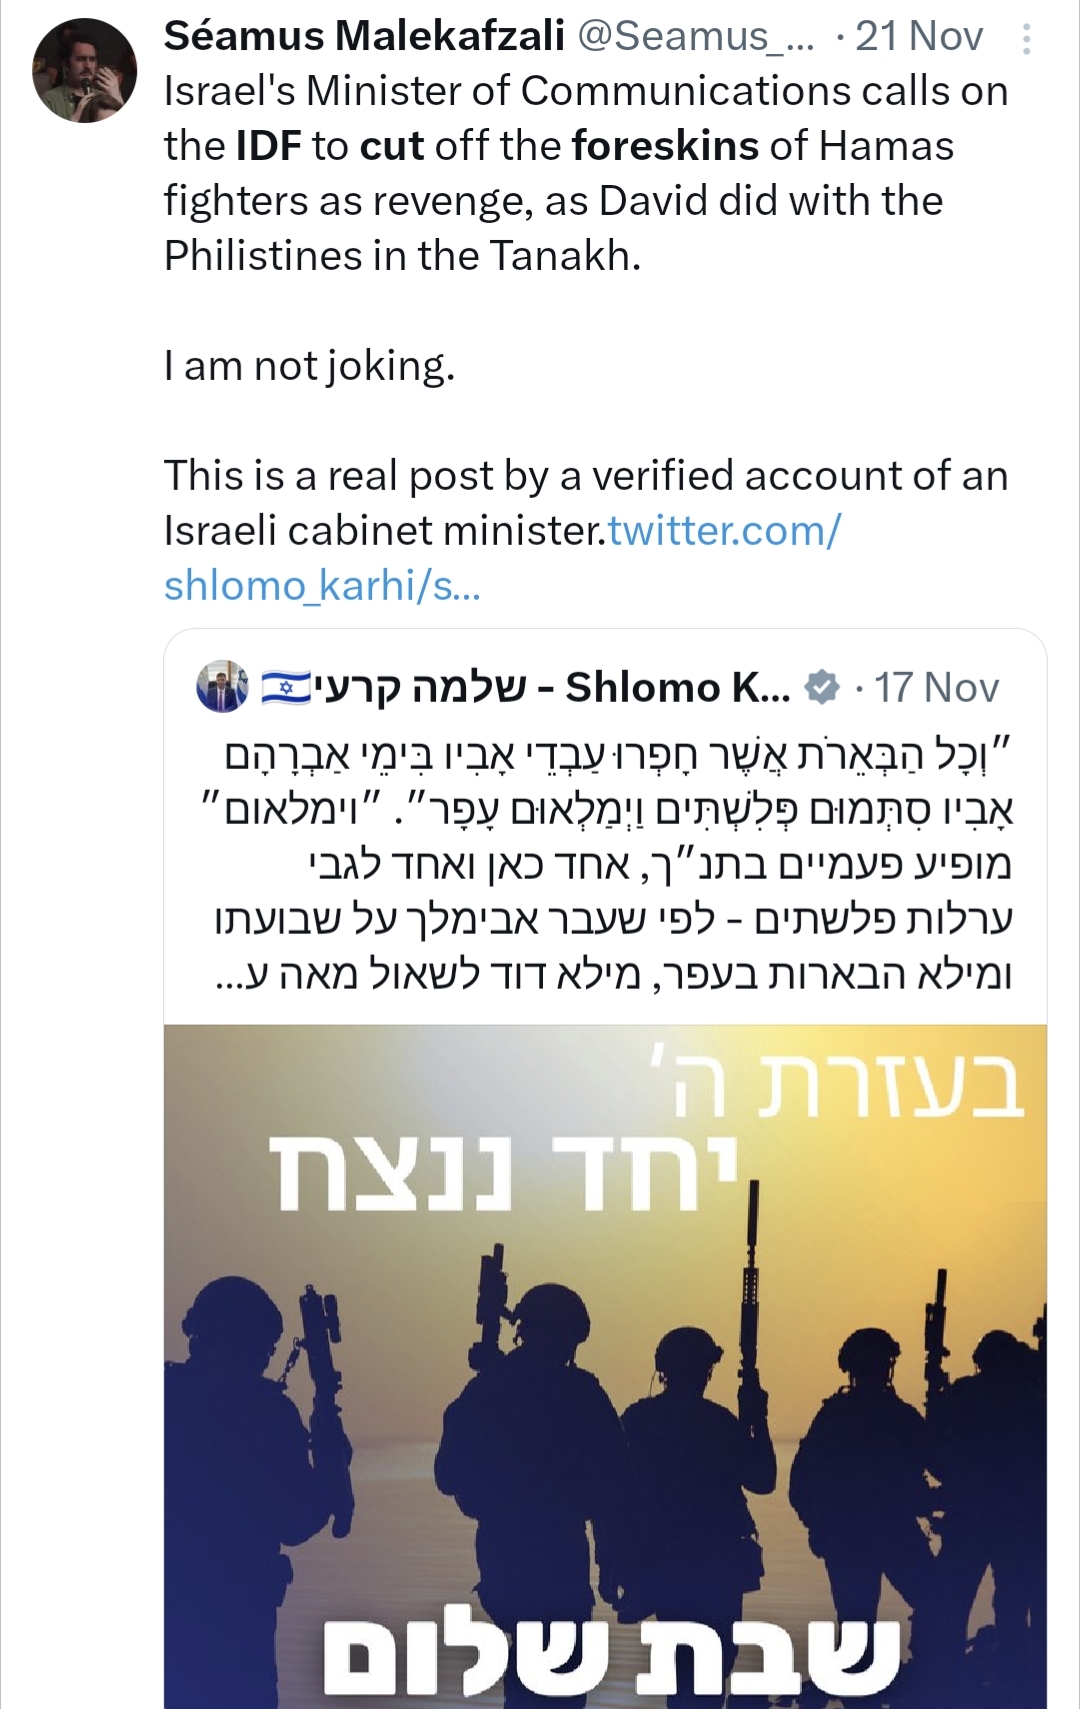Click the @Seamus_ username handle
The width and height of the screenshot is (1080, 1709).
(x=696, y=37)
